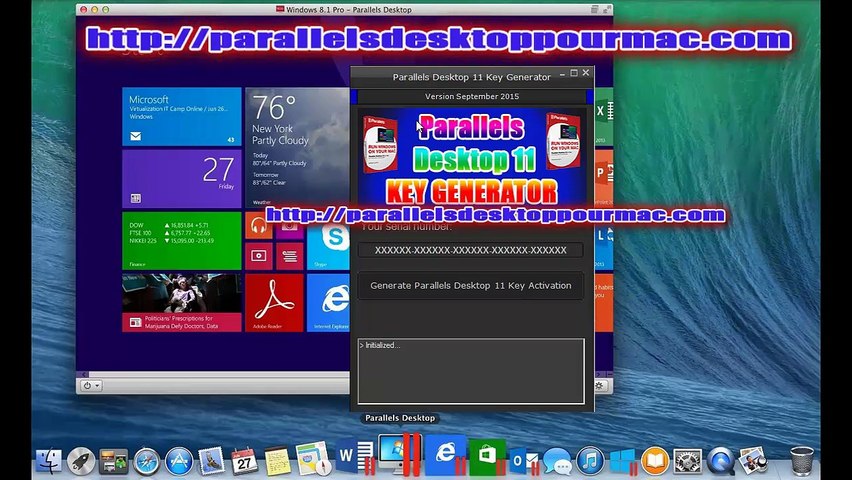Open the power dropdown in Parallels window

click(91, 385)
